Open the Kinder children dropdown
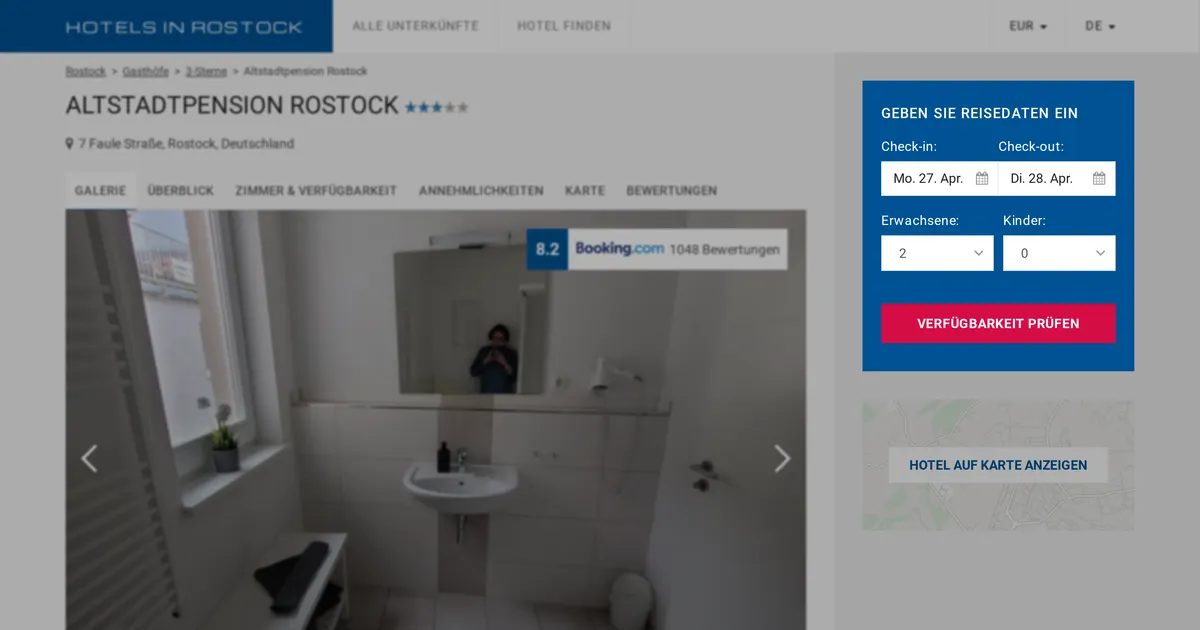 (x=1059, y=253)
